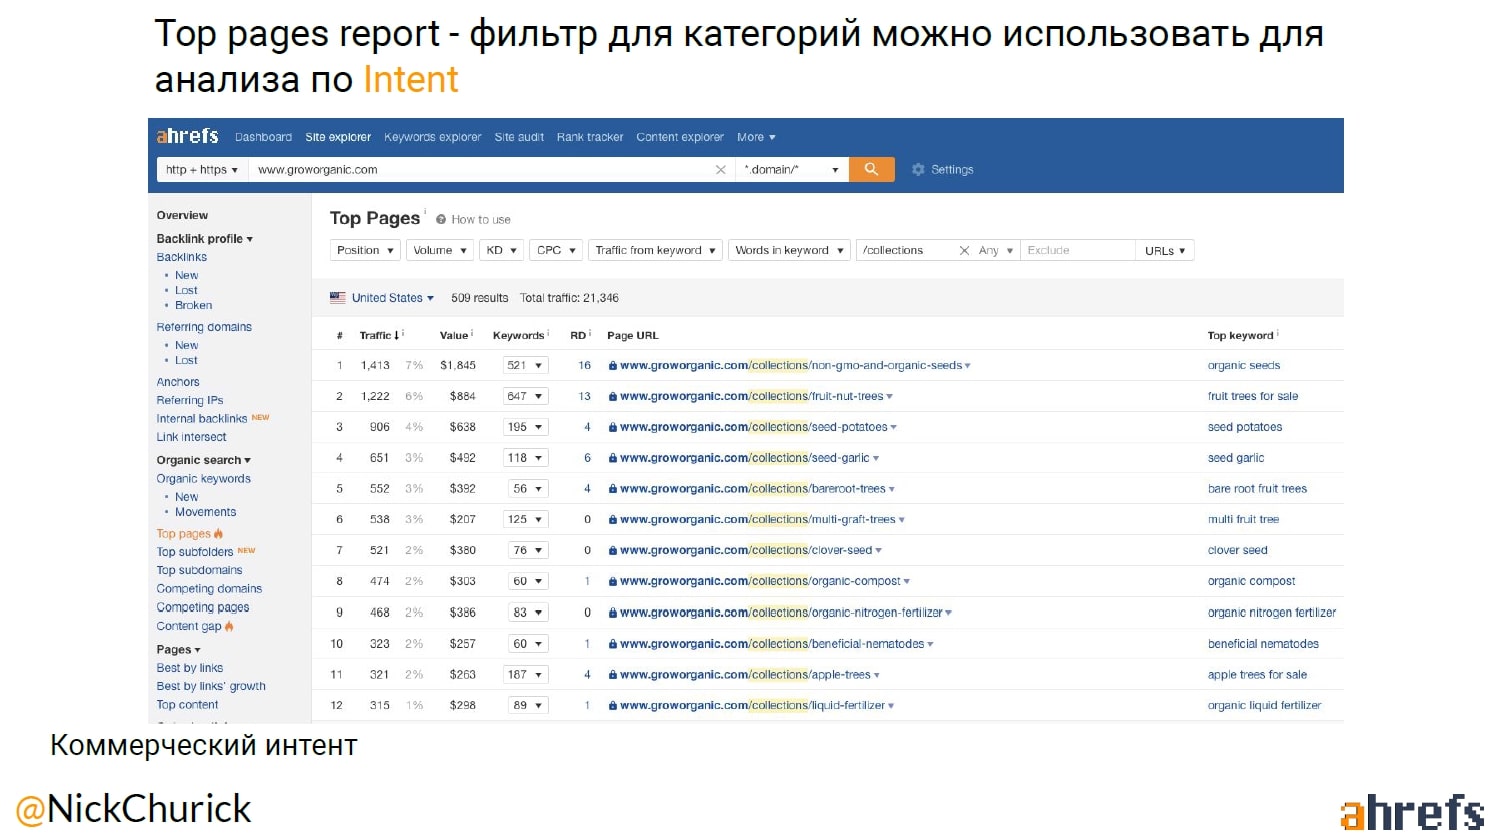The height and width of the screenshot is (840, 1502).
Task: Click lock icon beside seed-potatoes URL
Action: pos(612,428)
